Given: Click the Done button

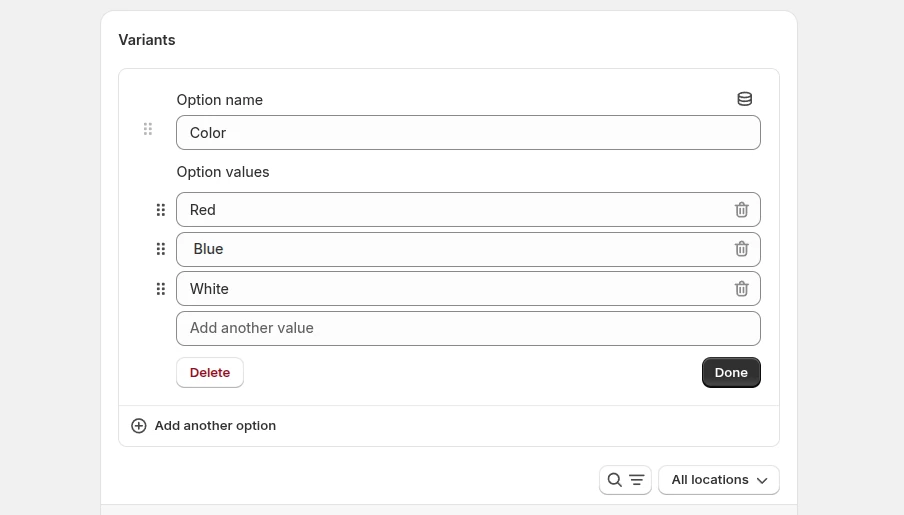Looking at the screenshot, I should [x=731, y=373].
